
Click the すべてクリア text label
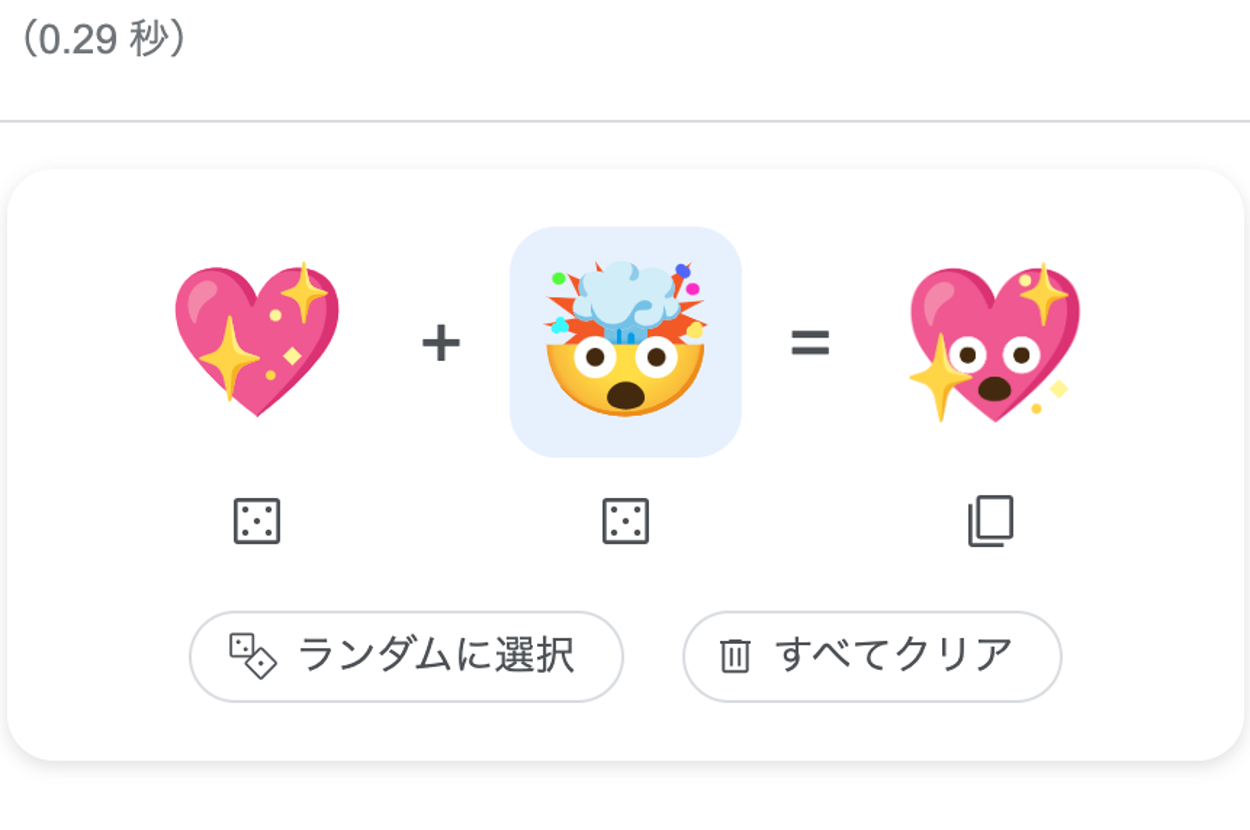tap(893, 656)
